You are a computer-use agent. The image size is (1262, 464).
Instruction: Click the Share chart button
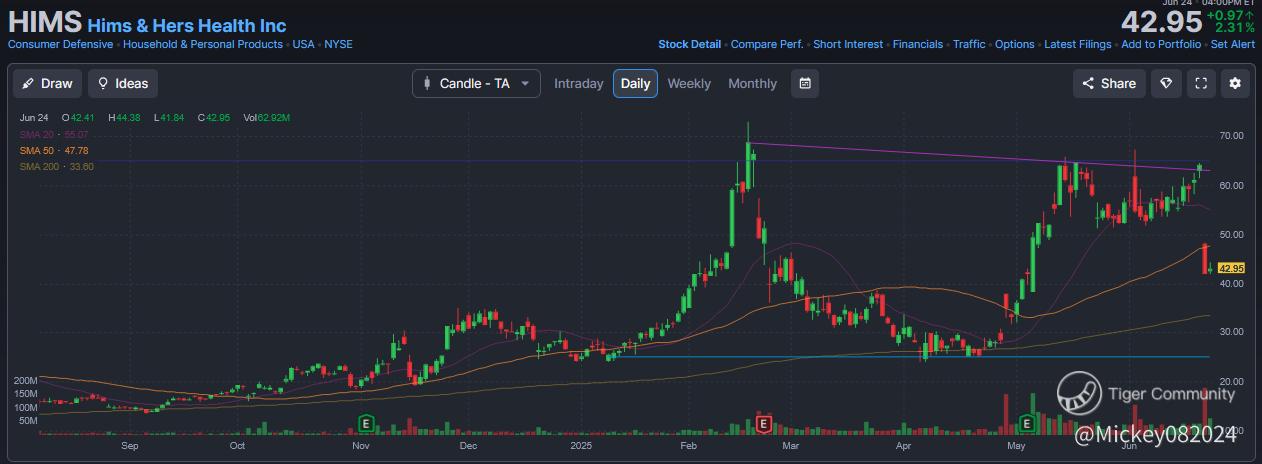point(1109,84)
